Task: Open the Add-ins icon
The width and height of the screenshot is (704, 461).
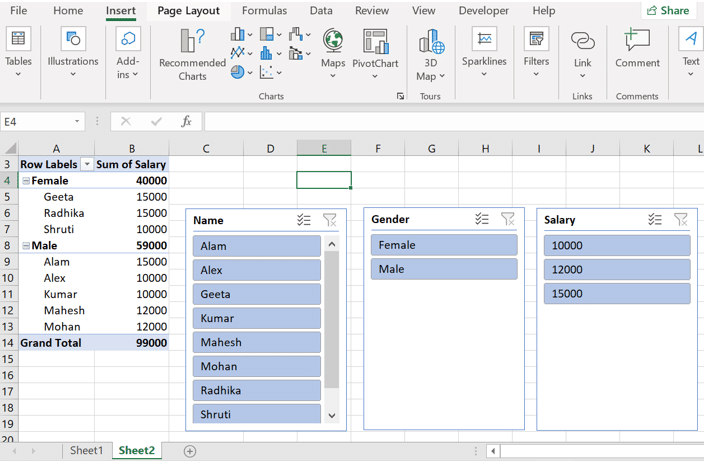Action: tap(128, 39)
